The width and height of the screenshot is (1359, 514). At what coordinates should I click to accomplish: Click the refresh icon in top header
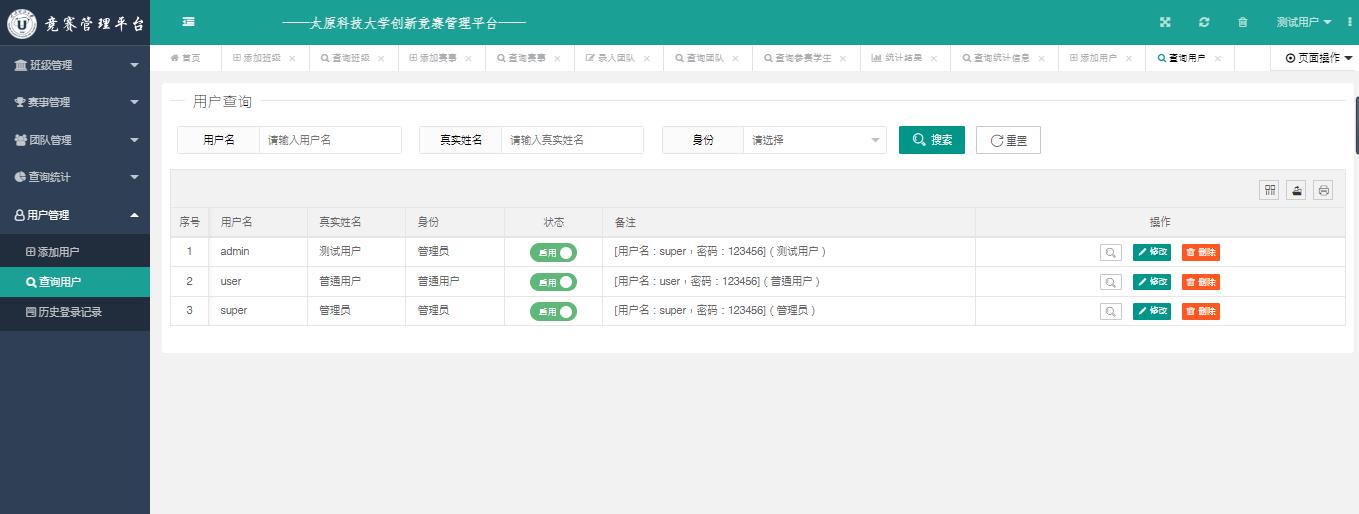1204,23
